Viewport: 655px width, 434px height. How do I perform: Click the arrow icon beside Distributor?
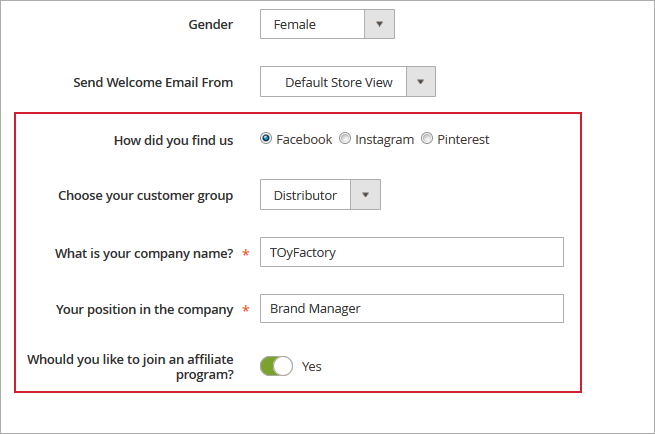click(x=365, y=195)
